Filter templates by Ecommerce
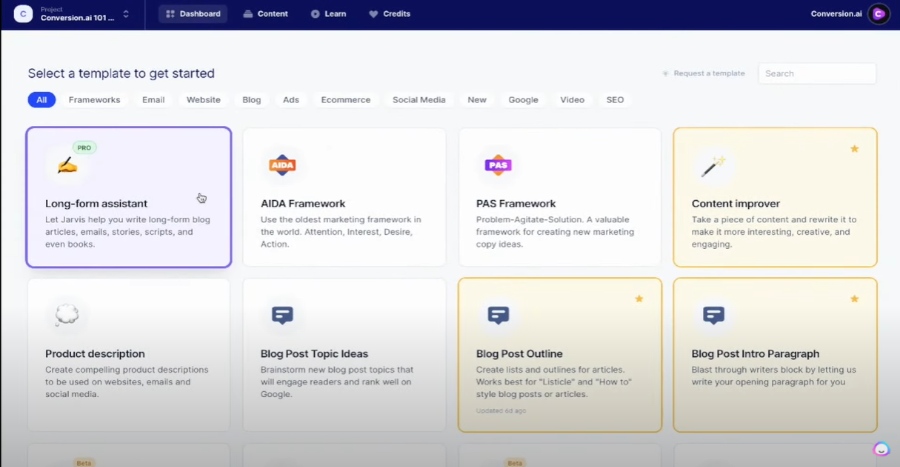 346,100
